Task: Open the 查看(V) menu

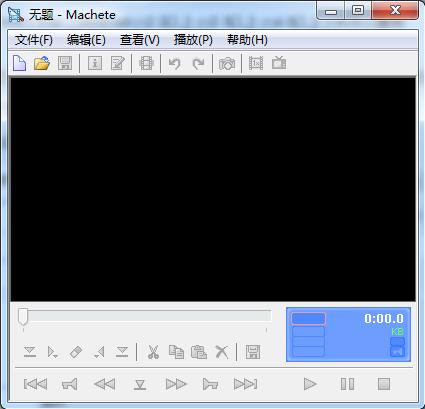Action: coord(140,40)
